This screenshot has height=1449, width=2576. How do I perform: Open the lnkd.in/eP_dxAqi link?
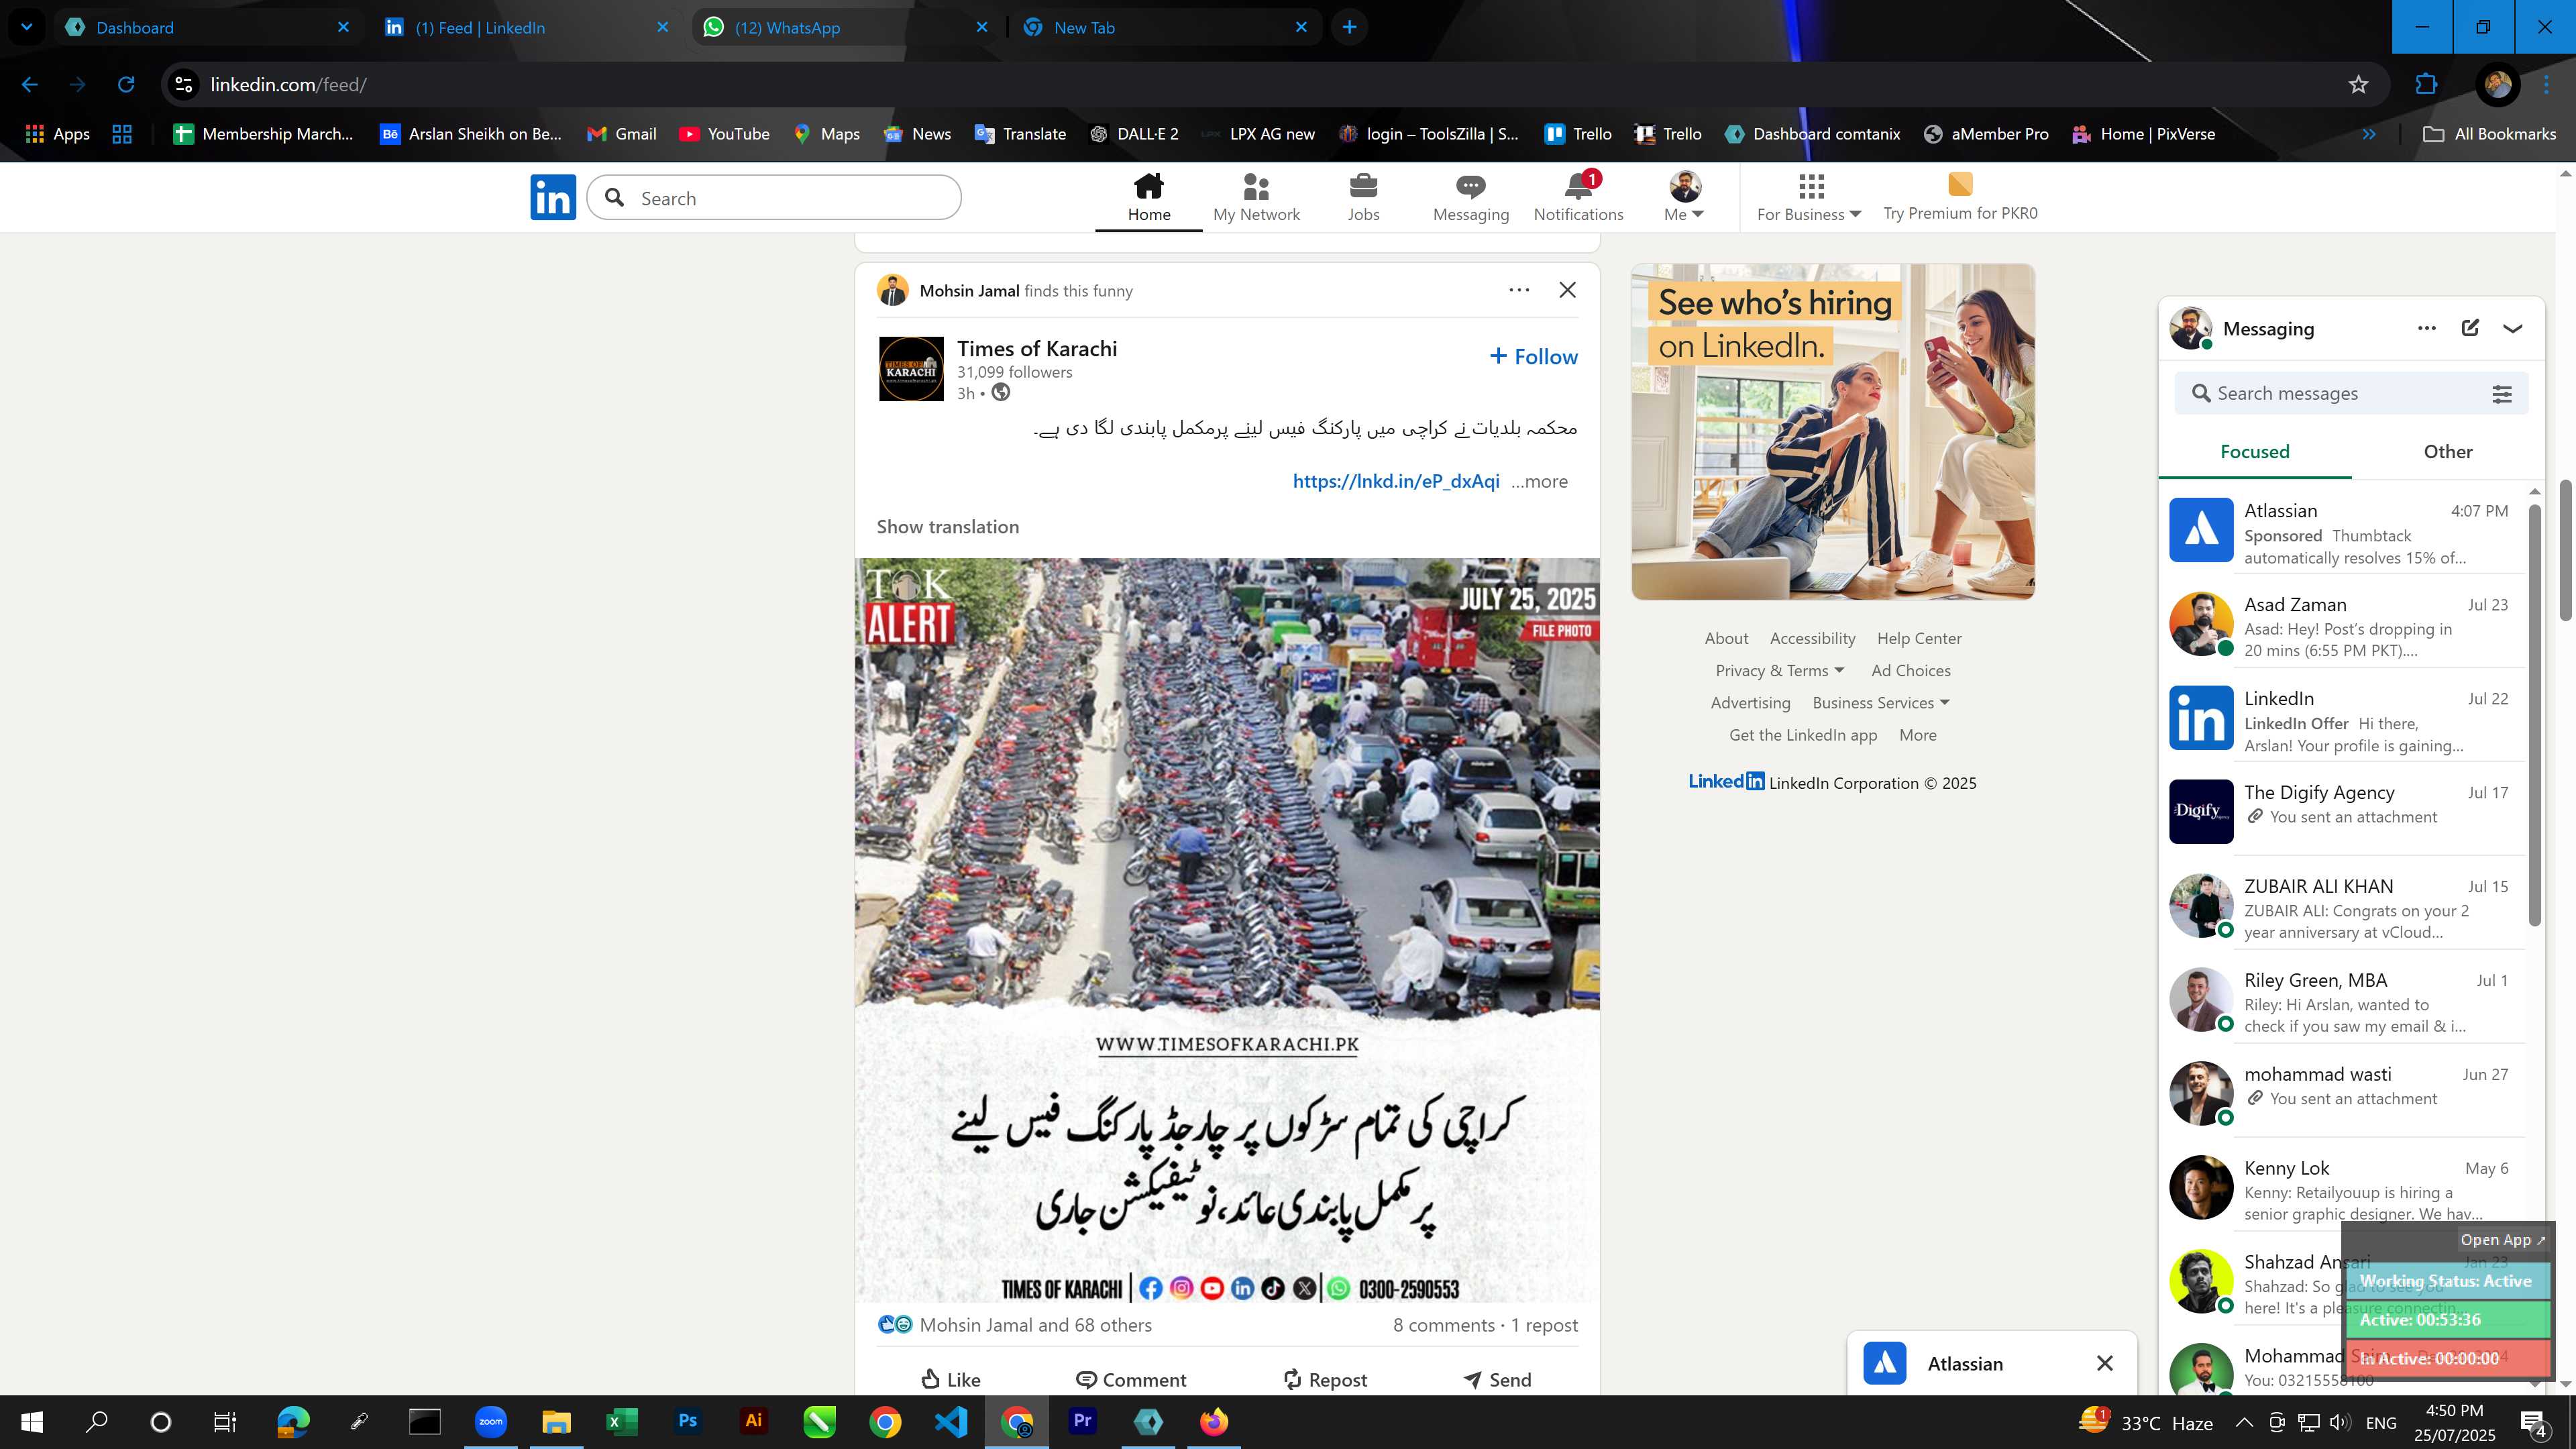click(1395, 481)
